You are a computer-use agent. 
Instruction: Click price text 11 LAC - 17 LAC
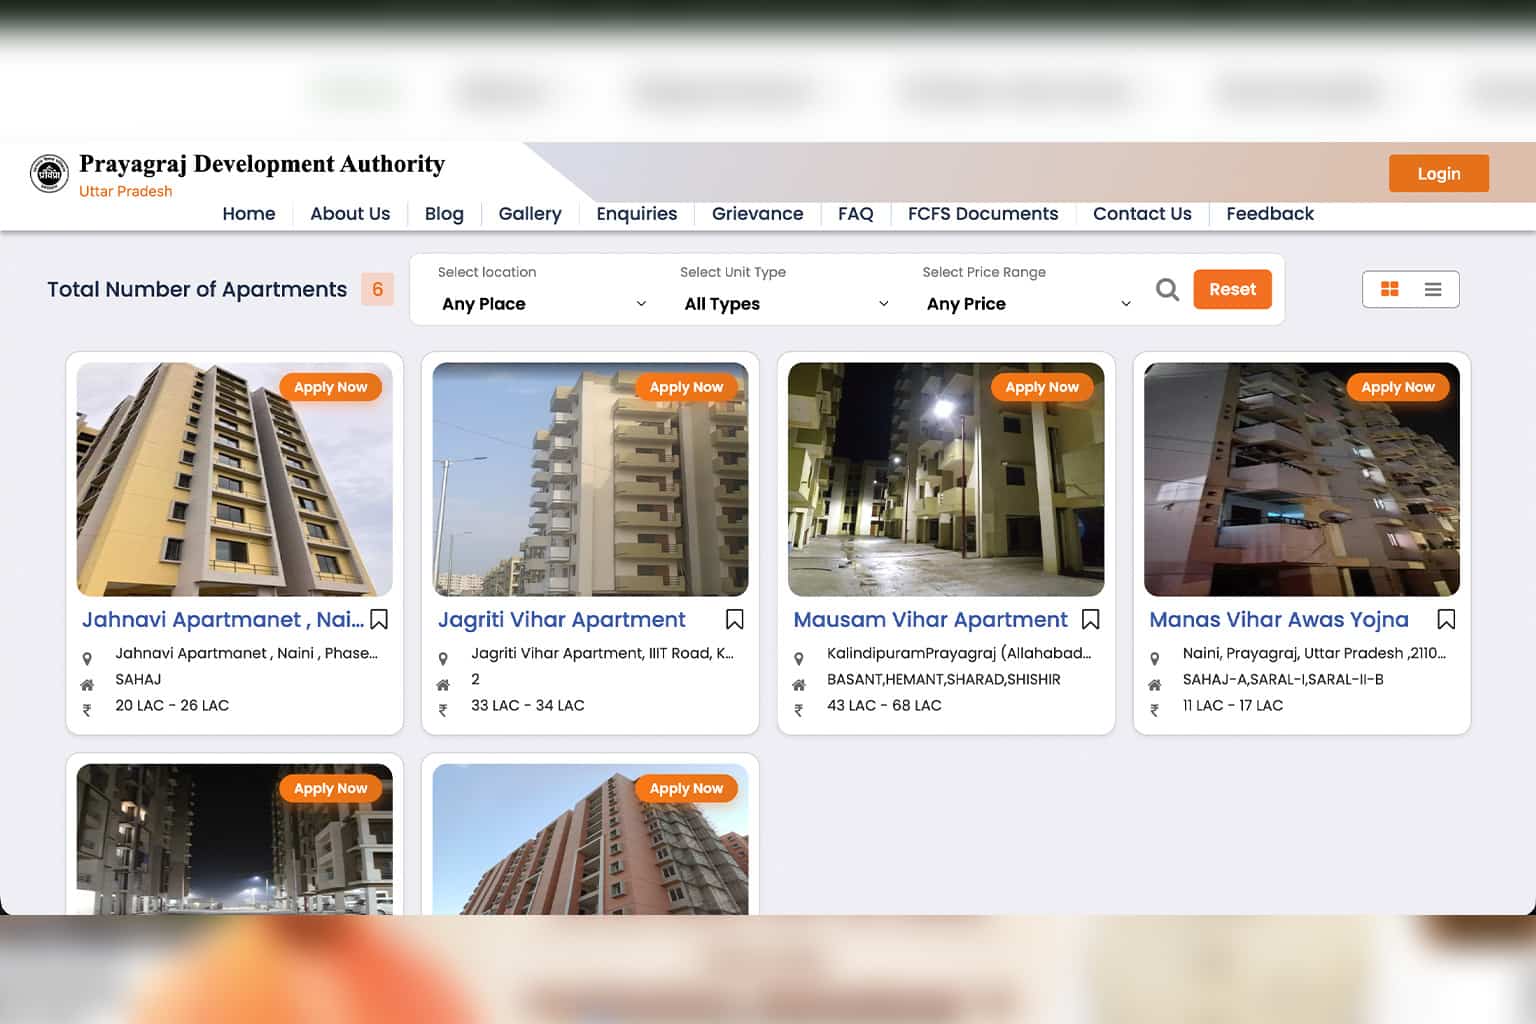(1233, 706)
